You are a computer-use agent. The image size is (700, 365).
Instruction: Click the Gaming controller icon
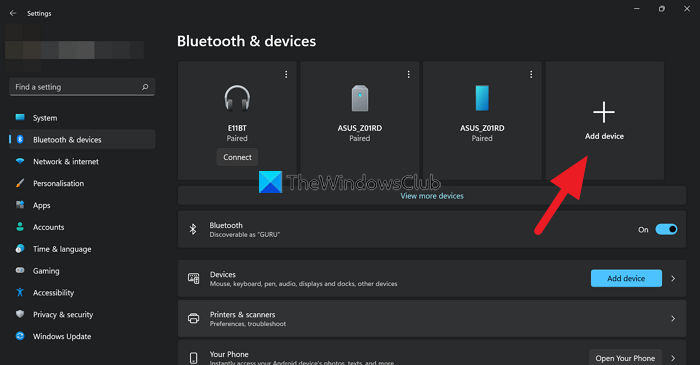[x=20, y=270]
